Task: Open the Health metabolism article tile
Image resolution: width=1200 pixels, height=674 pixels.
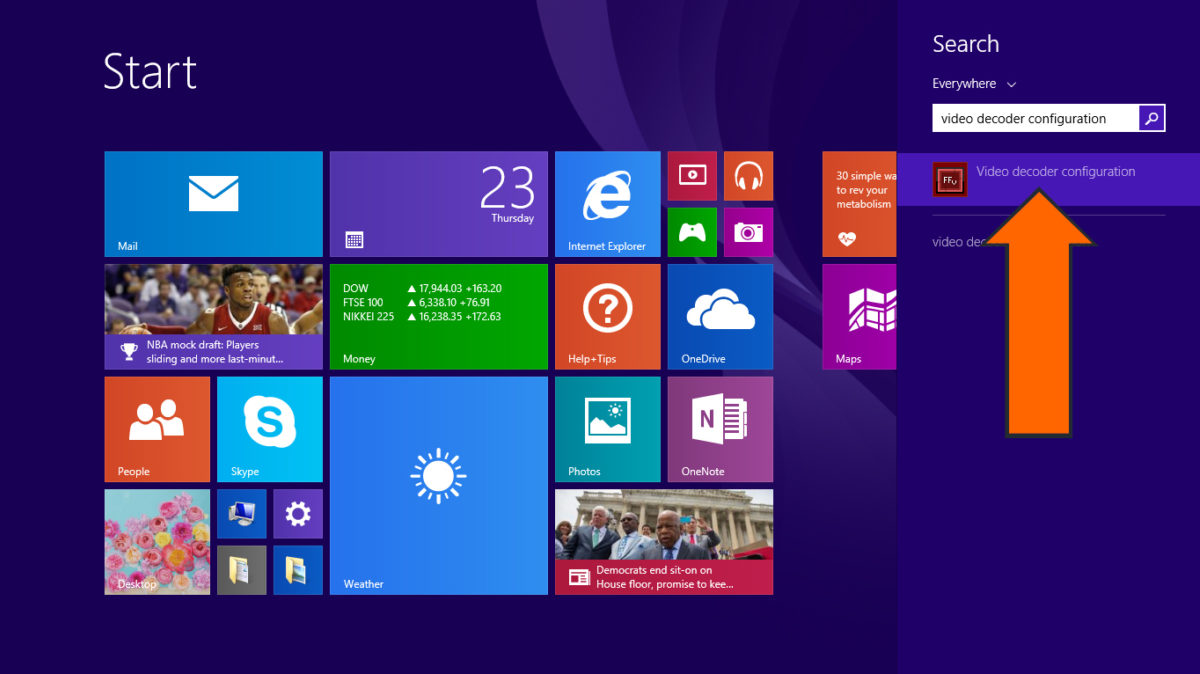Action: click(859, 204)
